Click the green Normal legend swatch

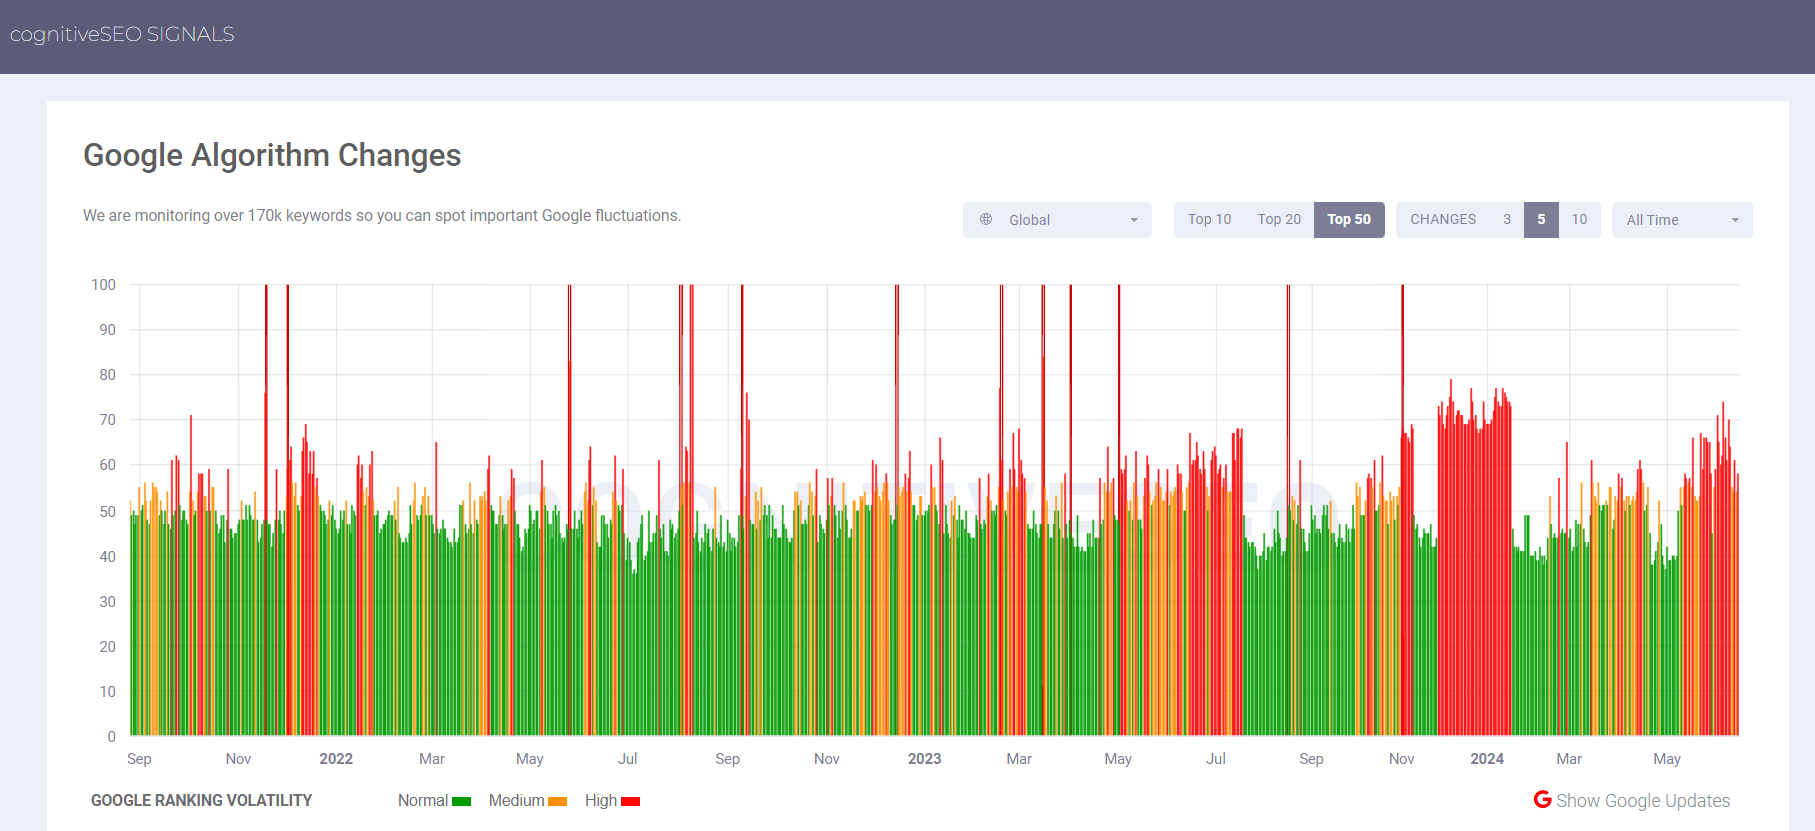coord(461,801)
